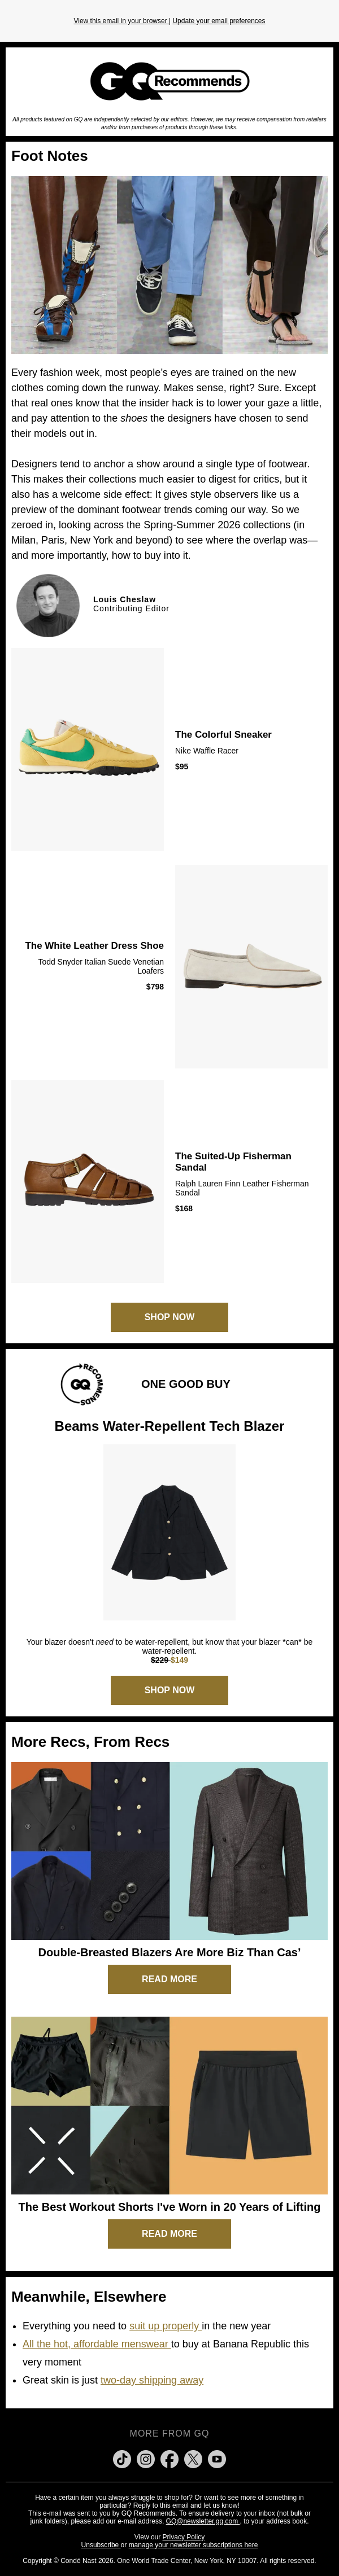Click the white suede Venetian loafer image

tap(251, 966)
